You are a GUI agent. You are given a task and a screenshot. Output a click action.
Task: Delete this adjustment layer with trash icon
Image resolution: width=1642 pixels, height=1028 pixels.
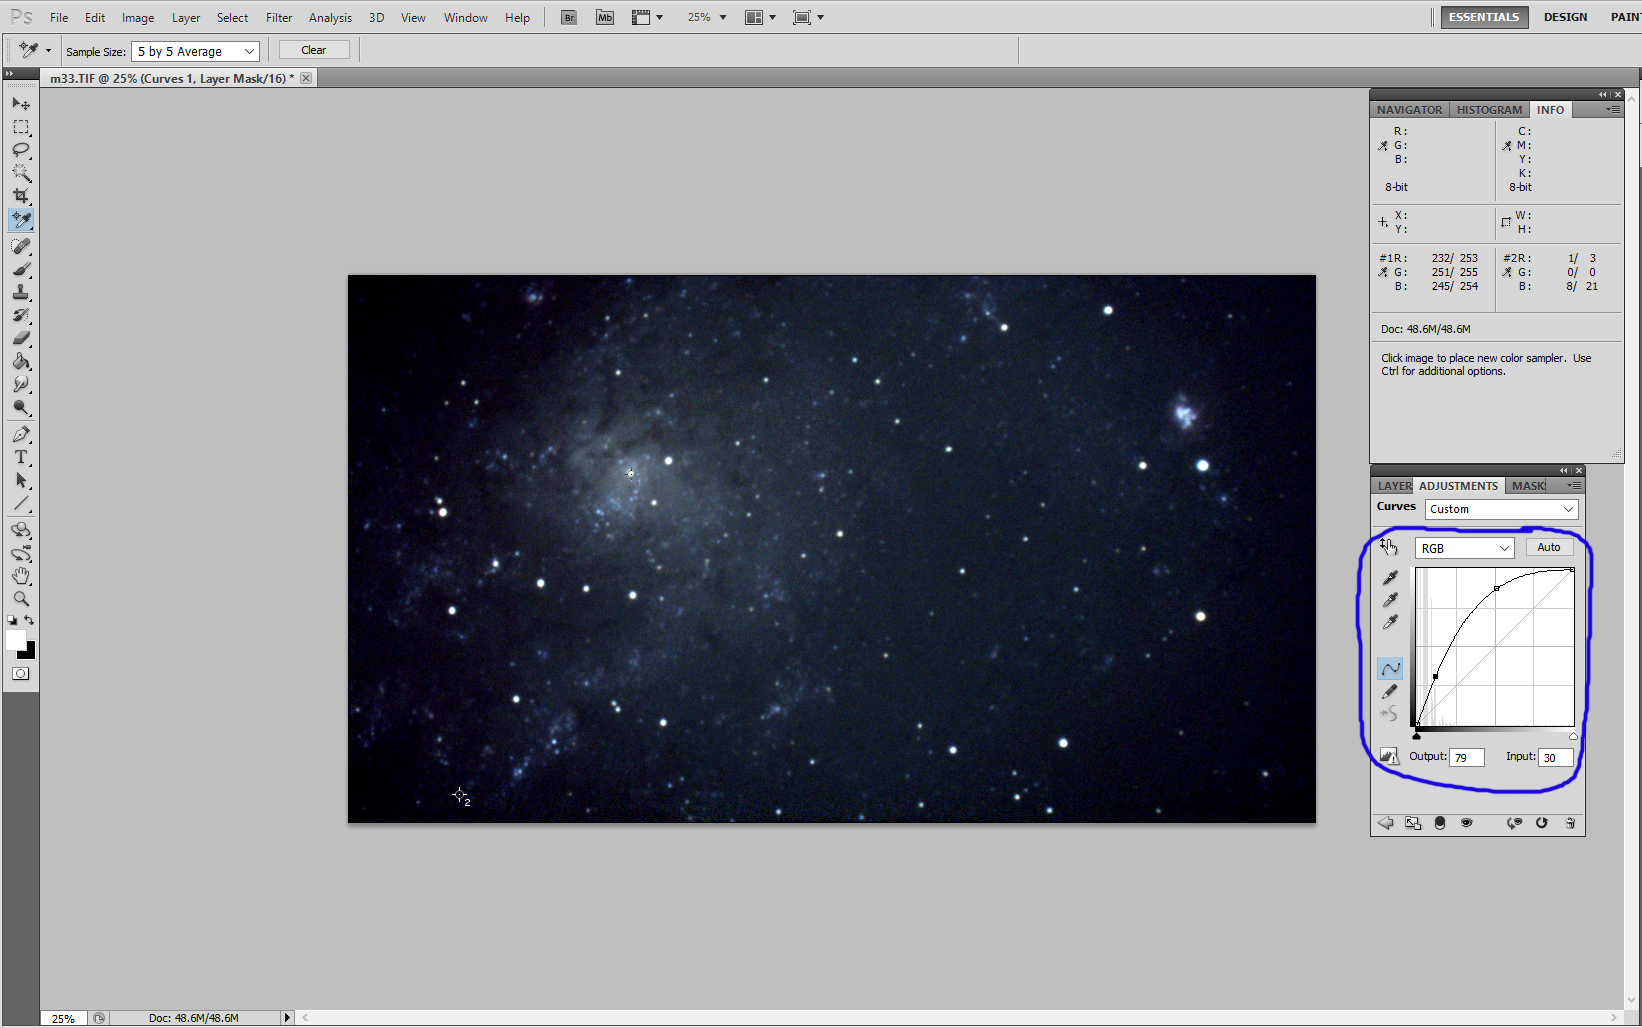(x=1570, y=823)
